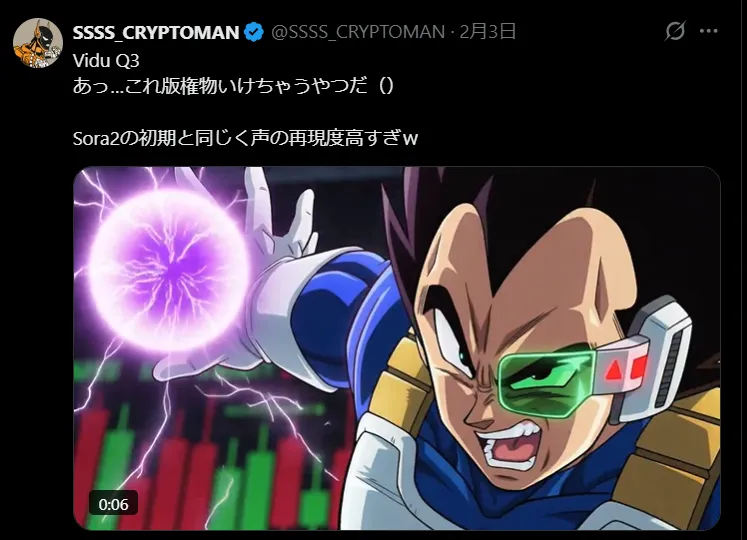Screen dimensions: 747x540
Task: Click the text line starting with あっ…これ版権物
Action: (x=233, y=86)
